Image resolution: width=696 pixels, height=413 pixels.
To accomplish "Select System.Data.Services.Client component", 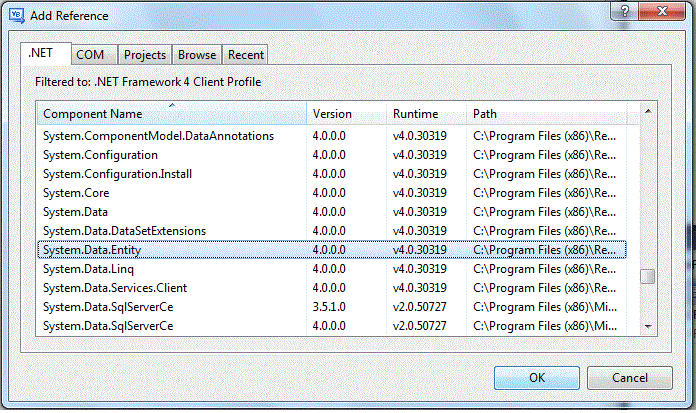I will pos(332,288).
